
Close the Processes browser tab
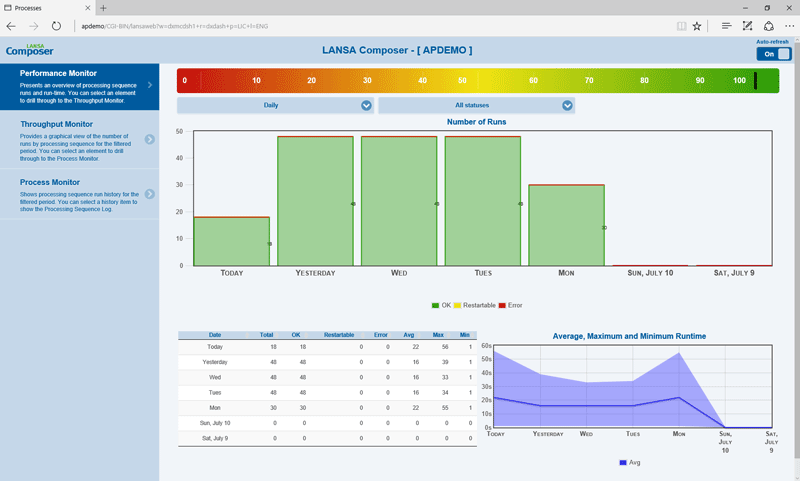click(x=87, y=8)
